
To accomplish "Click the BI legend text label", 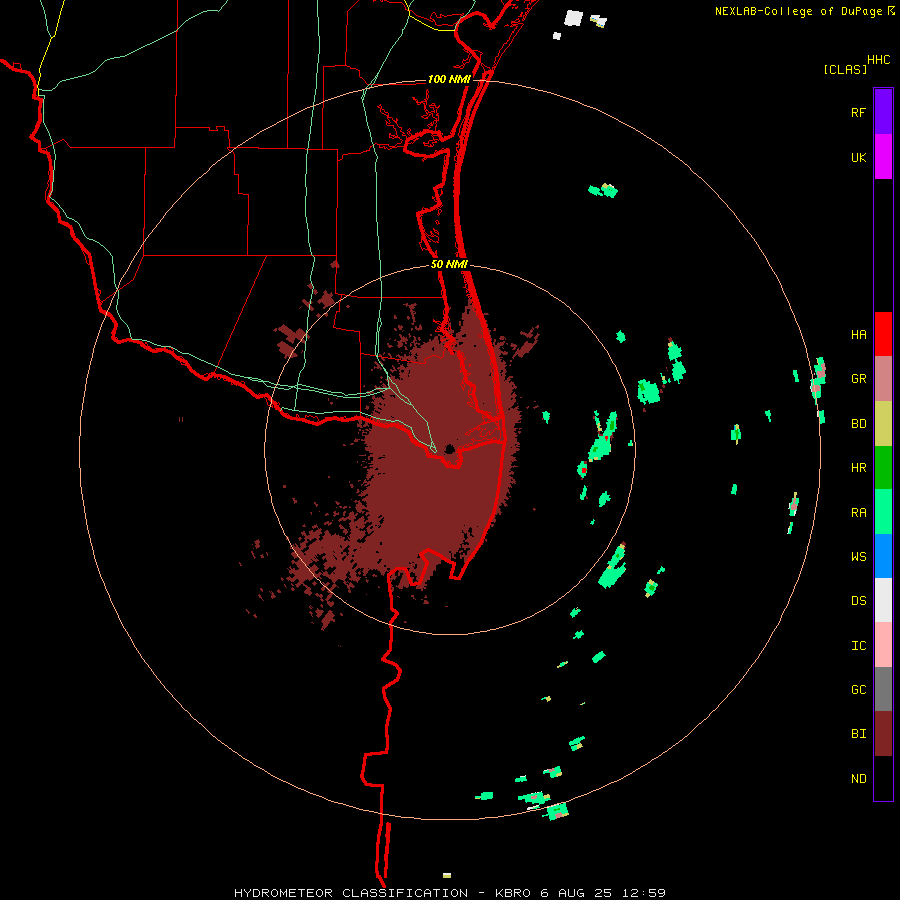I will tap(858, 734).
